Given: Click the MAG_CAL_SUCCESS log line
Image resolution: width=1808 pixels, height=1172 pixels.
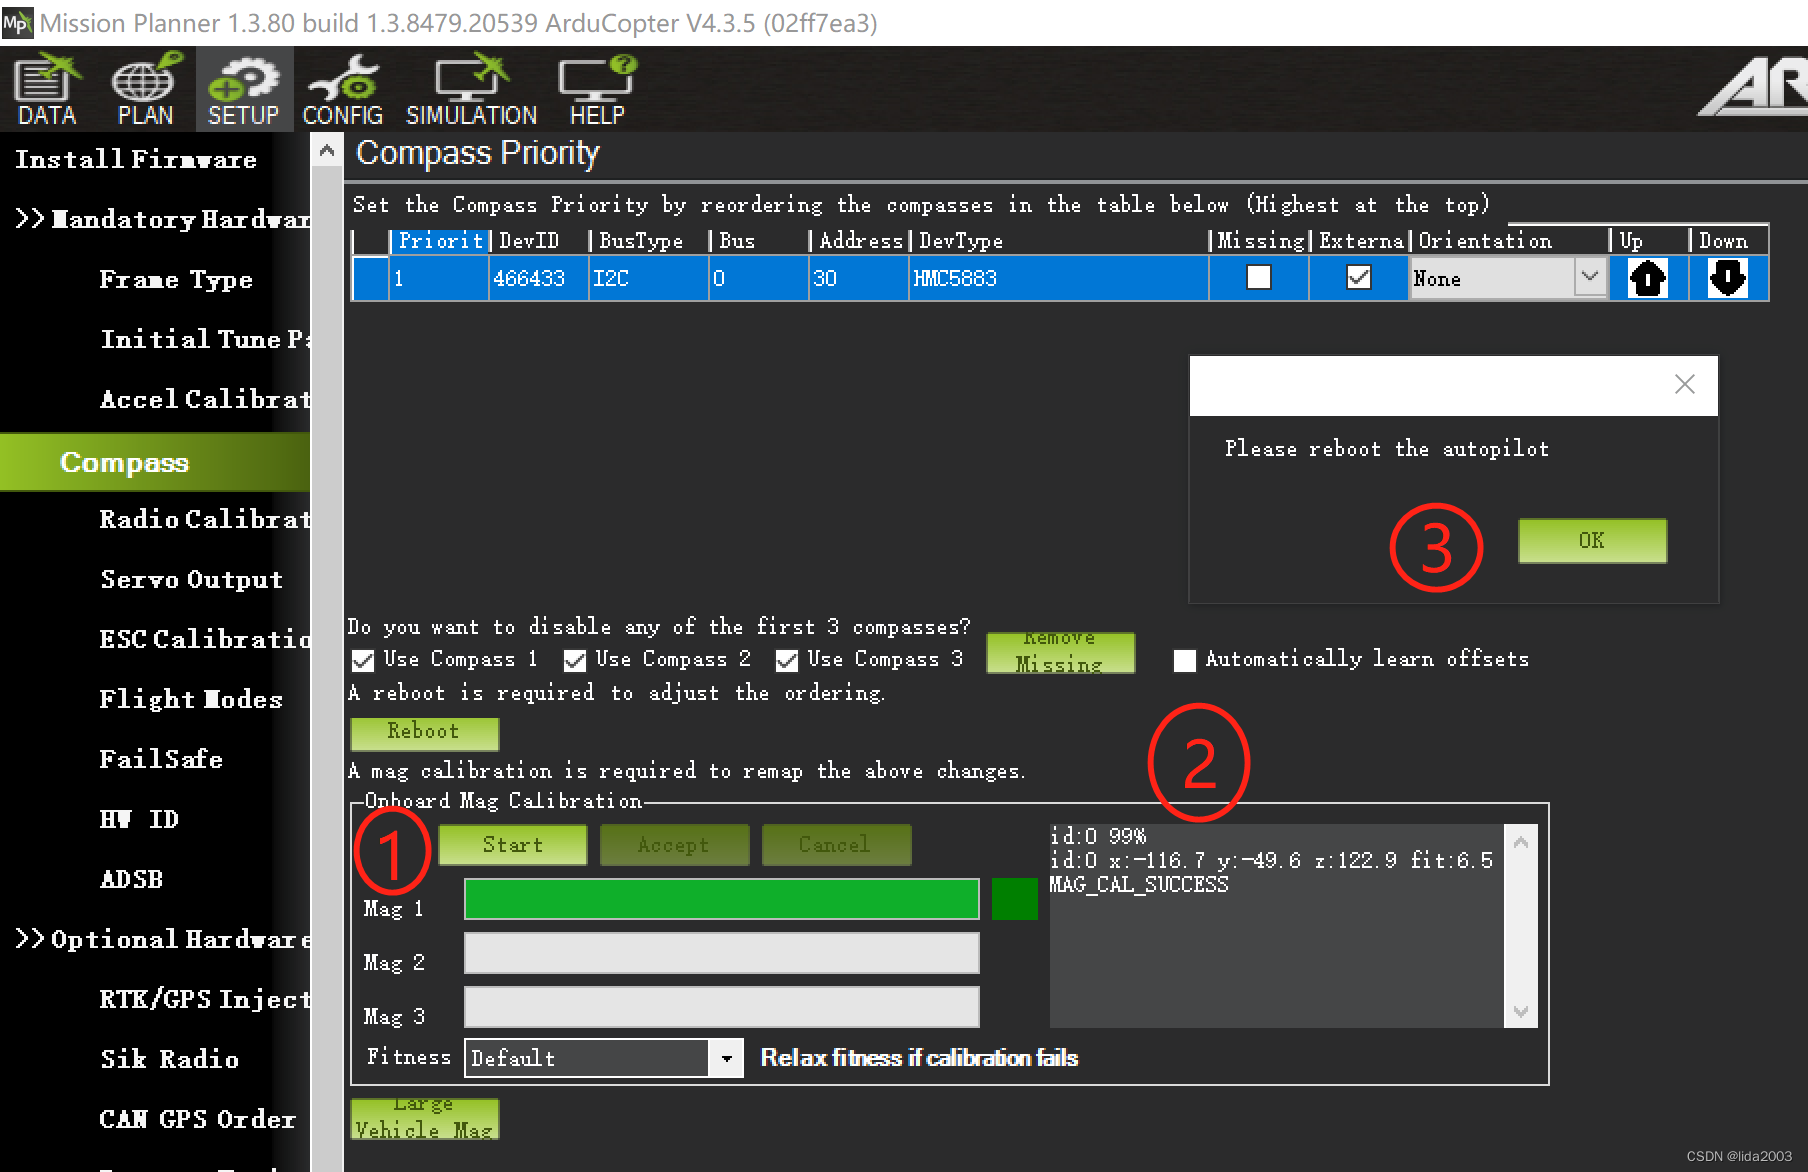Looking at the screenshot, I should tap(1139, 885).
